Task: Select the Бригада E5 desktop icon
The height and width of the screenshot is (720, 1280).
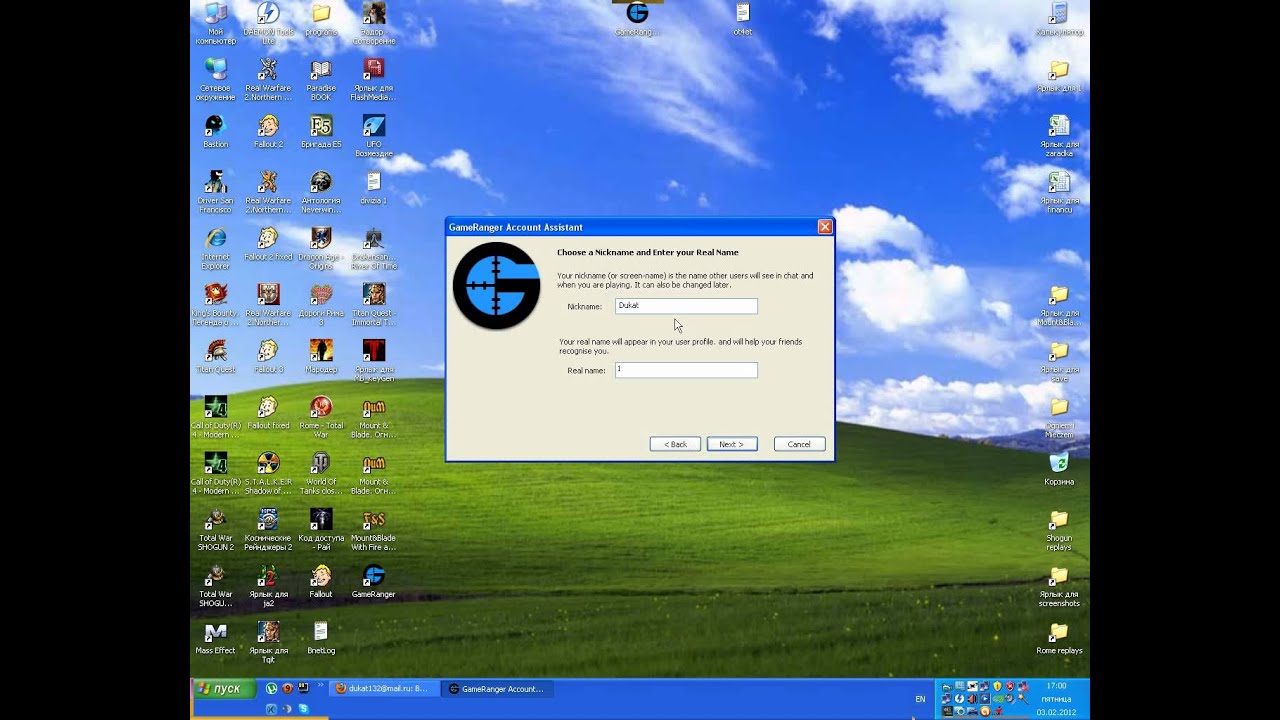Action: pos(321,132)
